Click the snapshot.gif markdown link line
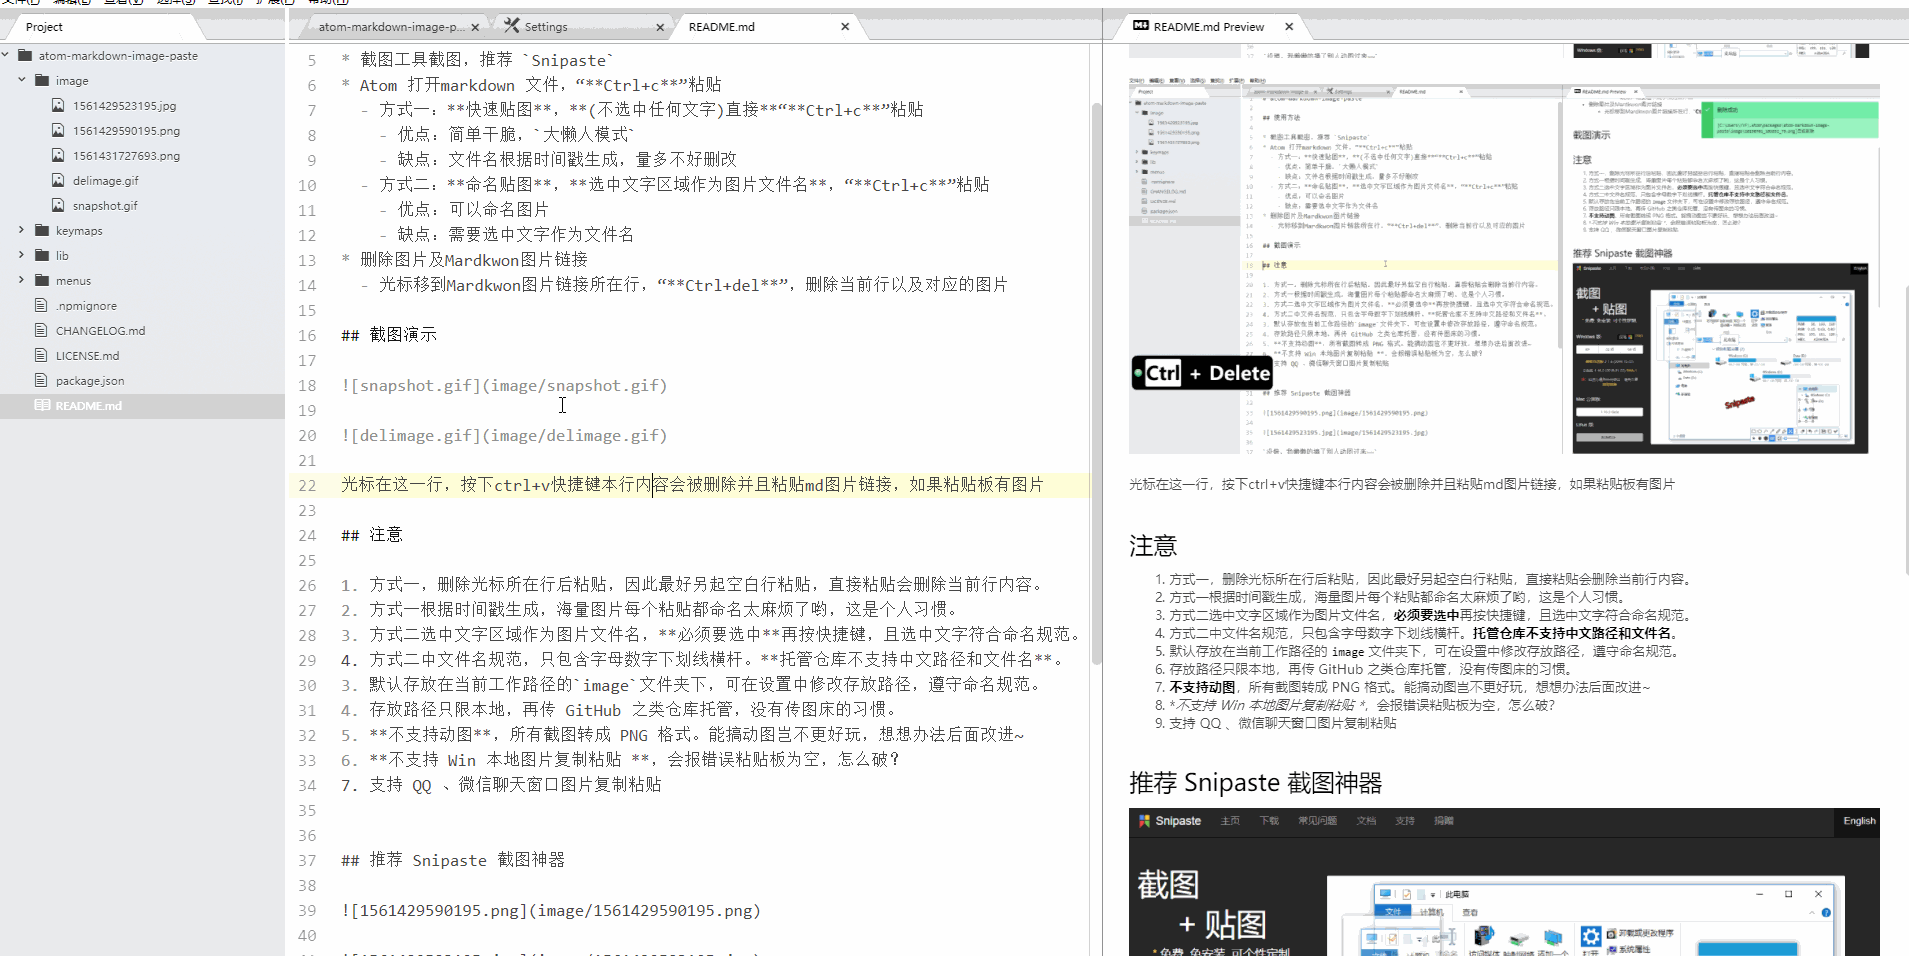 504,385
